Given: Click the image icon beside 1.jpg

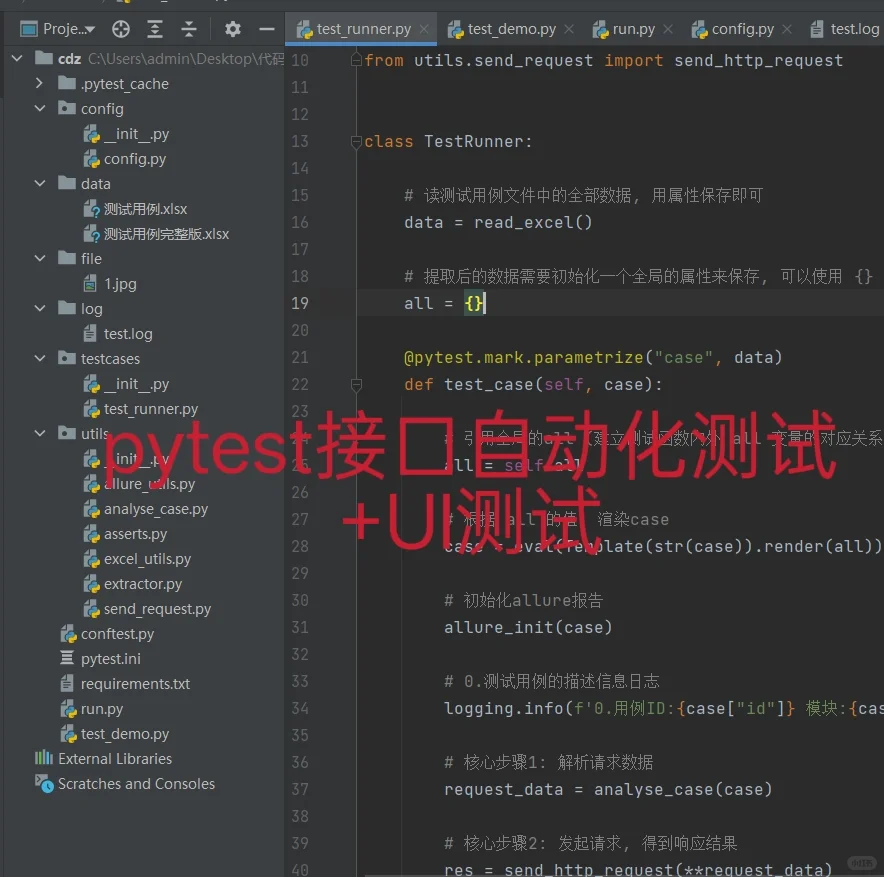Looking at the screenshot, I should [89, 283].
